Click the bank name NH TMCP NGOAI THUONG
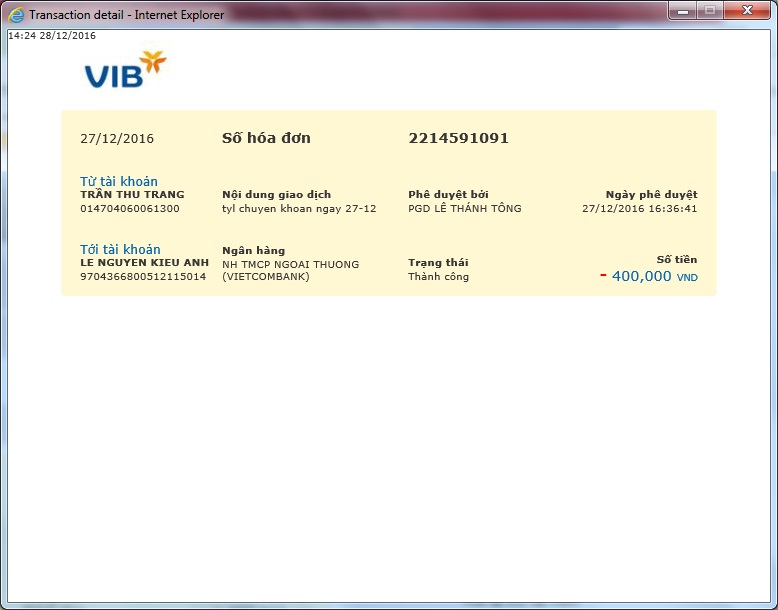778x610 pixels. [290, 264]
